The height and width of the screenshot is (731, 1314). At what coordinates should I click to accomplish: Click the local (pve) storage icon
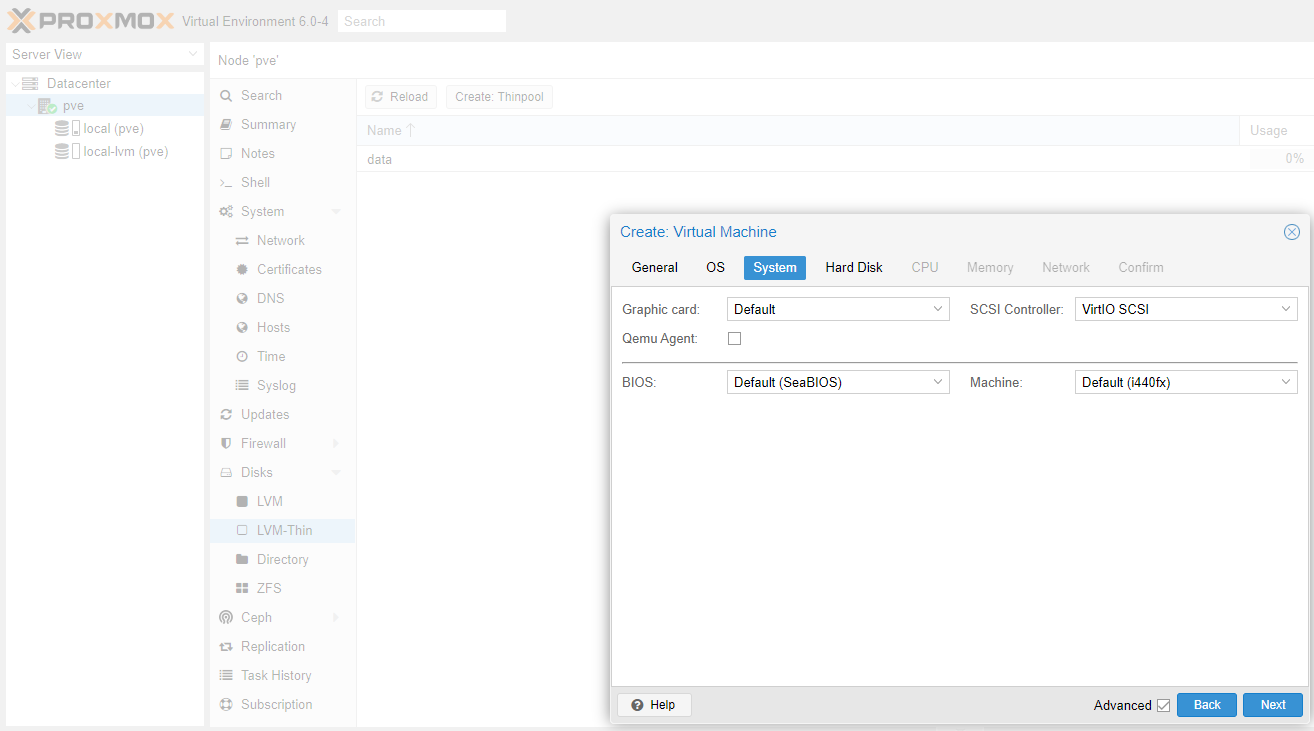(67, 128)
